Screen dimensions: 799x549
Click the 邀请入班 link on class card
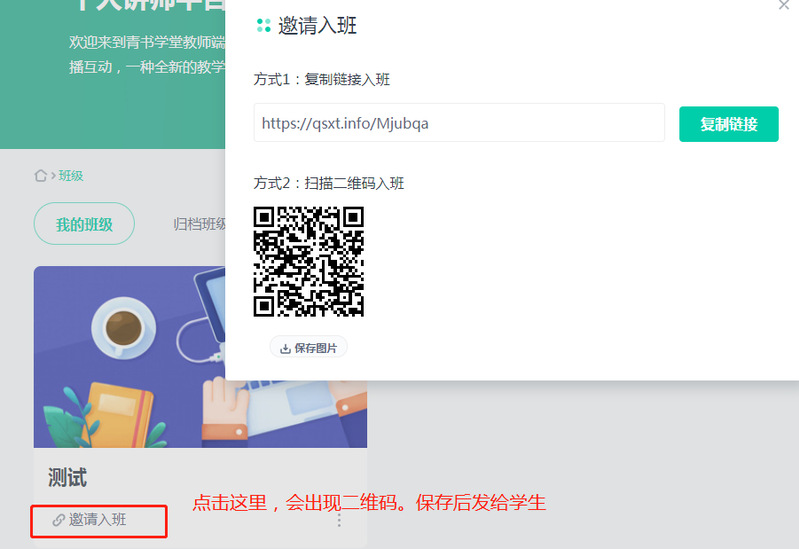(98, 520)
